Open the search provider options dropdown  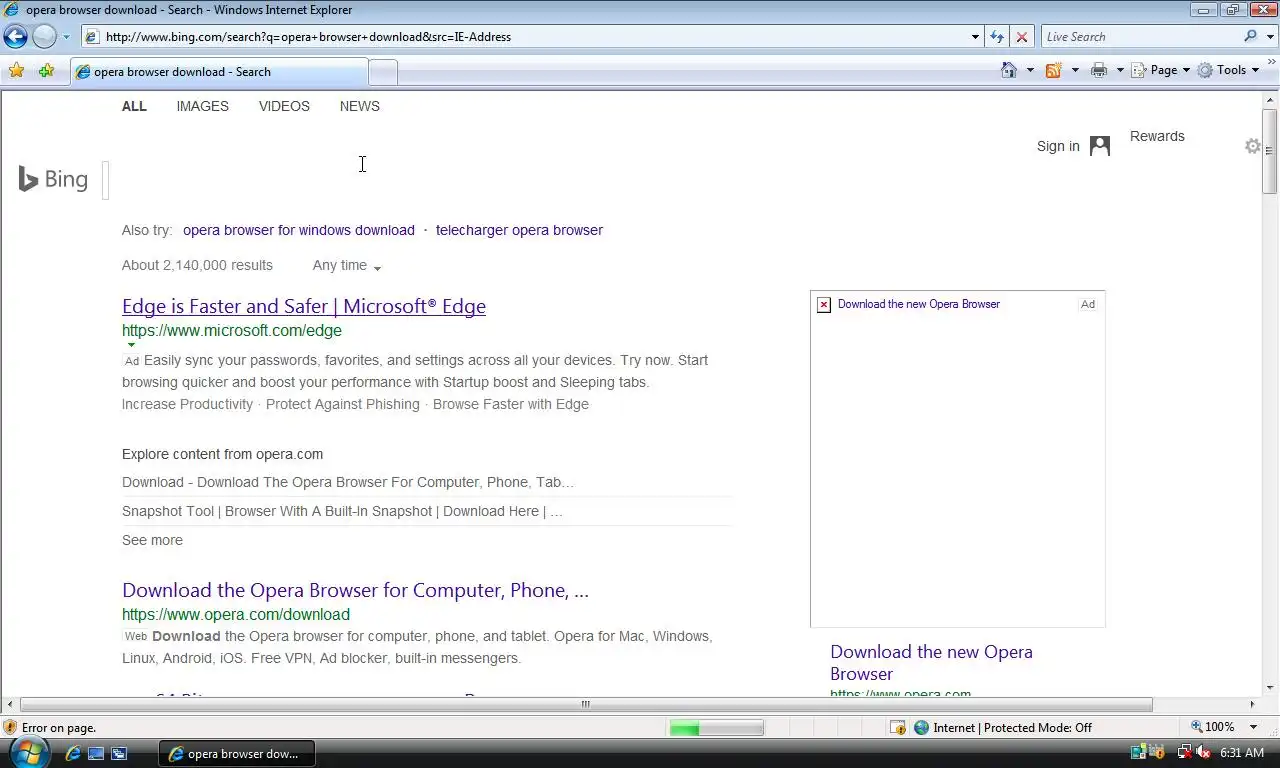[x=1269, y=37]
